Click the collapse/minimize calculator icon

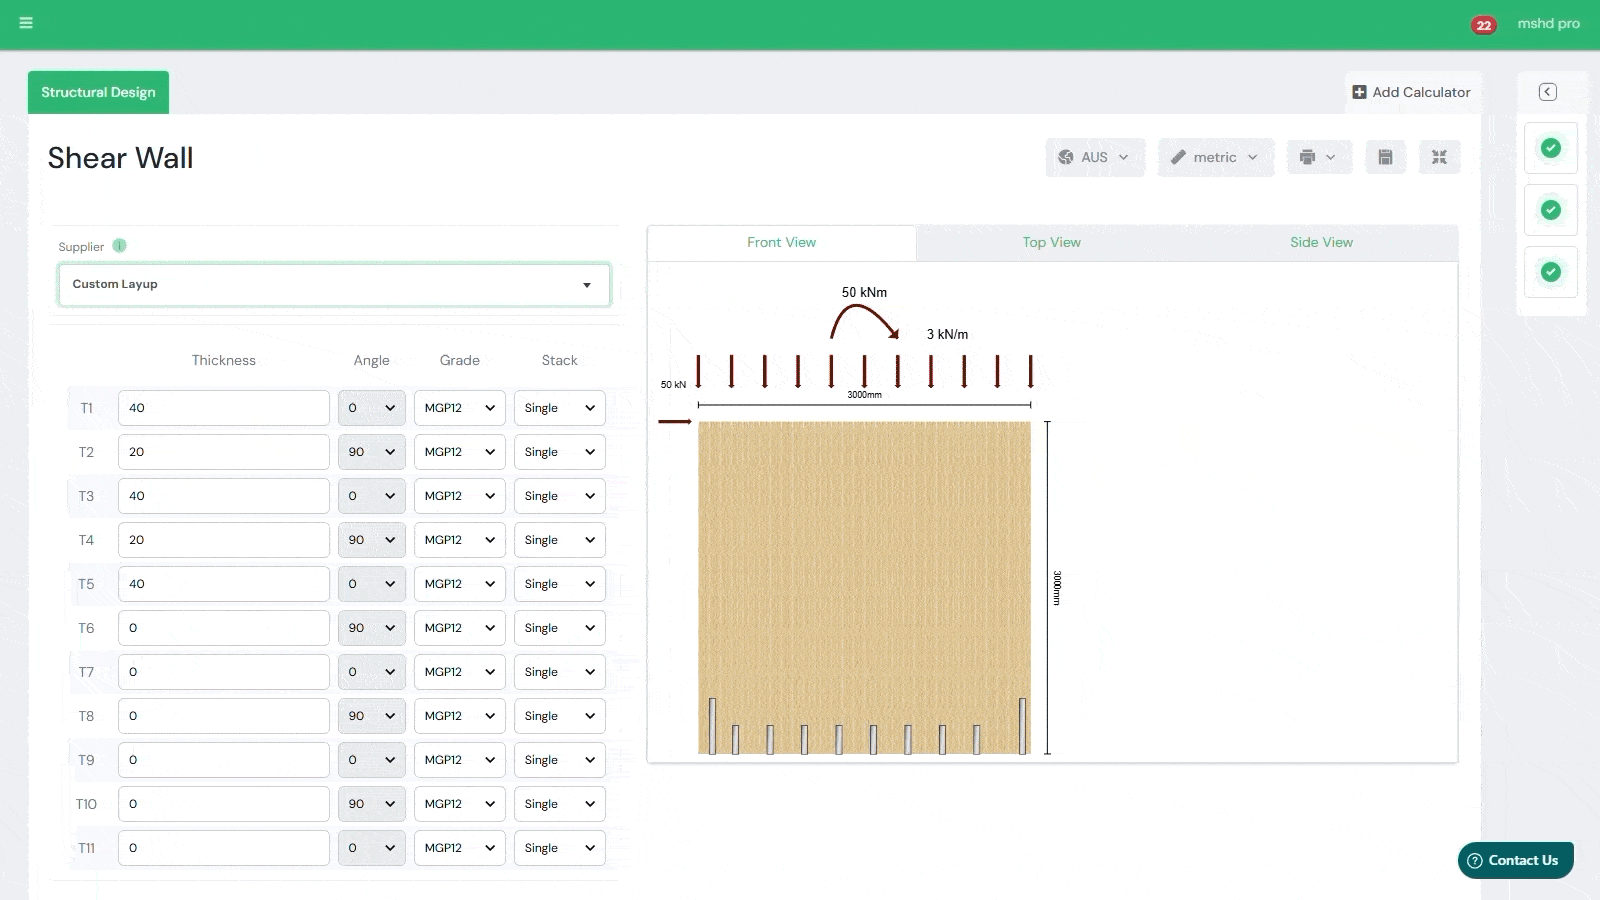(x=1439, y=157)
